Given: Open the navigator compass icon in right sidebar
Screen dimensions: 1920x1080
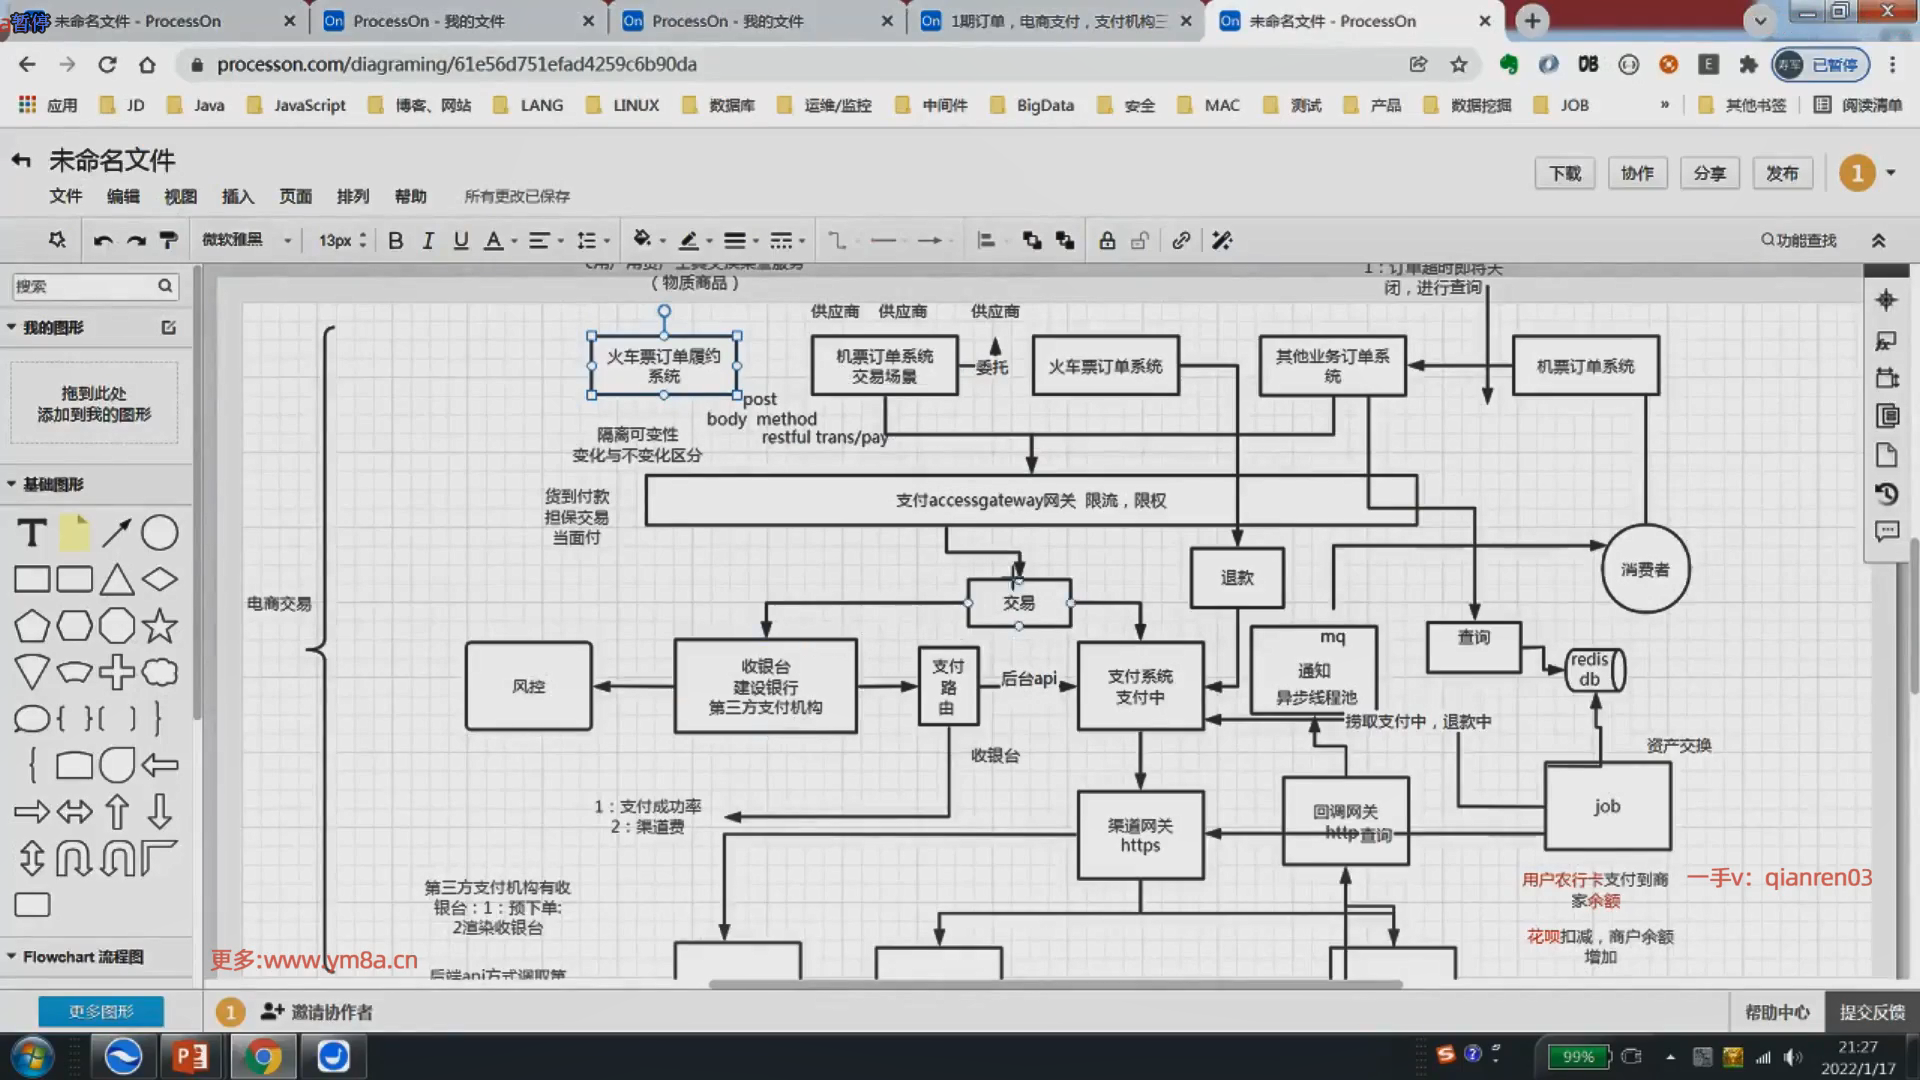Looking at the screenshot, I should click(1886, 300).
